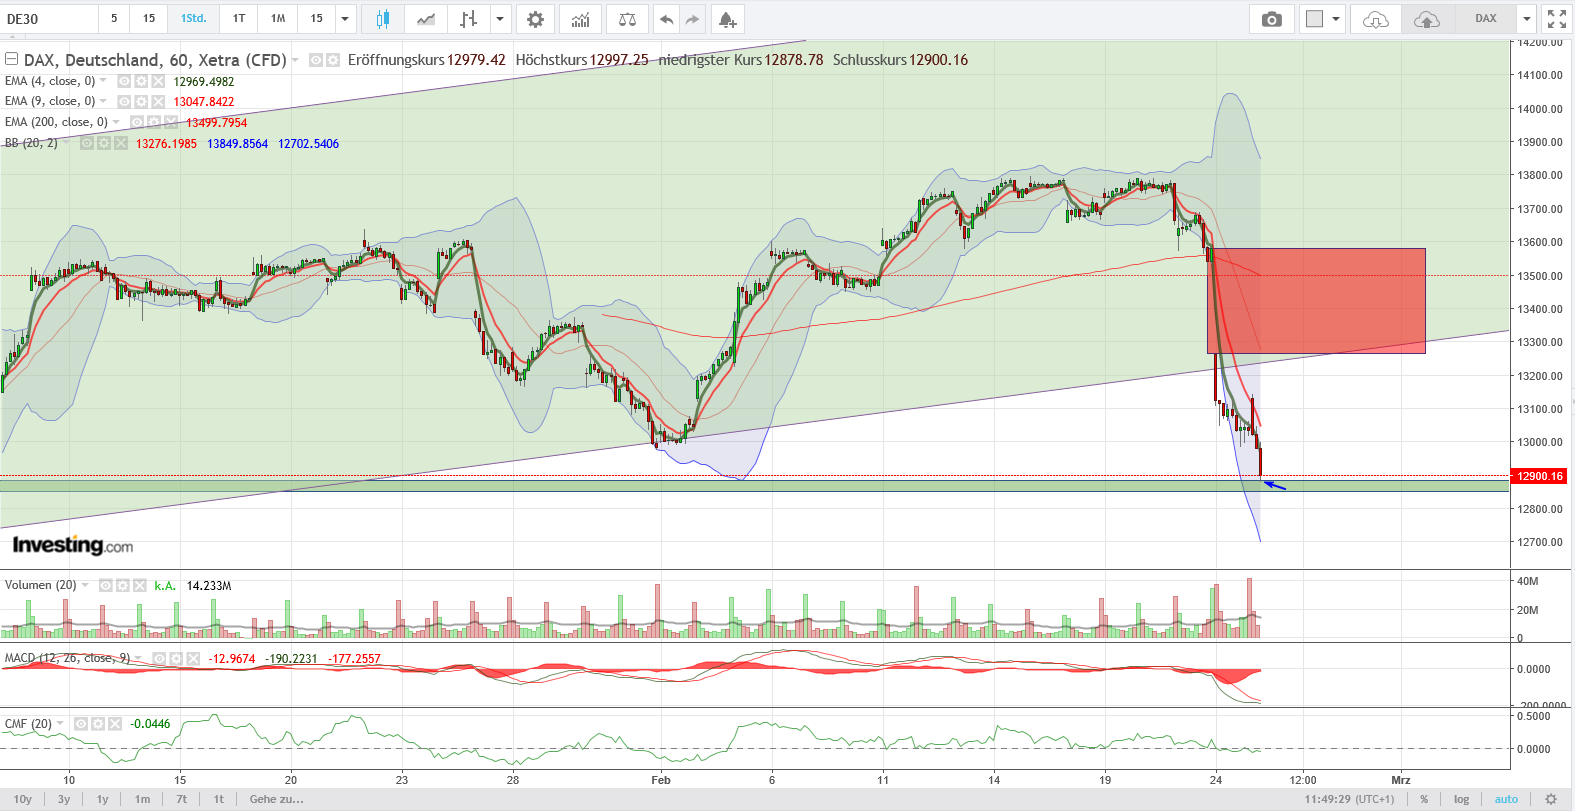Hide the Volumen (20) indicator
Screen dimensions: 1575x811
coord(105,585)
